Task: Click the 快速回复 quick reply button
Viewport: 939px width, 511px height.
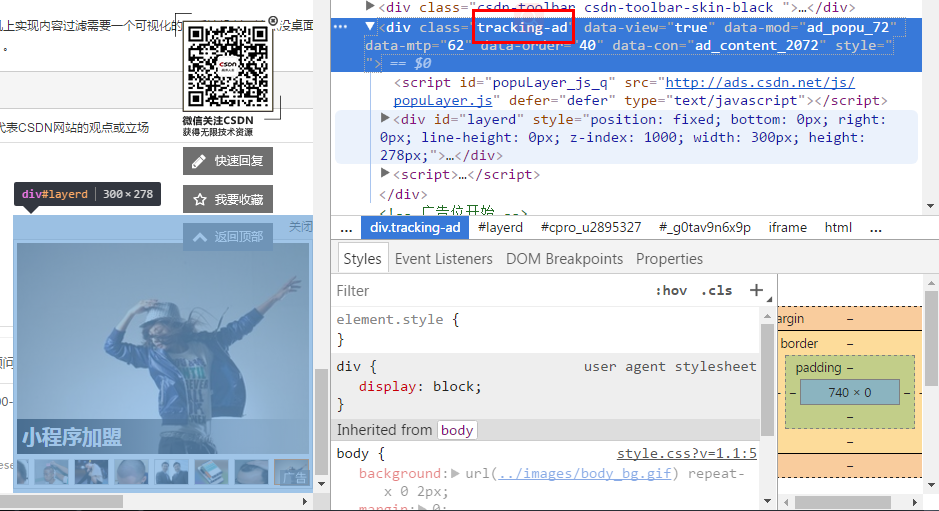Action: click(228, 161)
